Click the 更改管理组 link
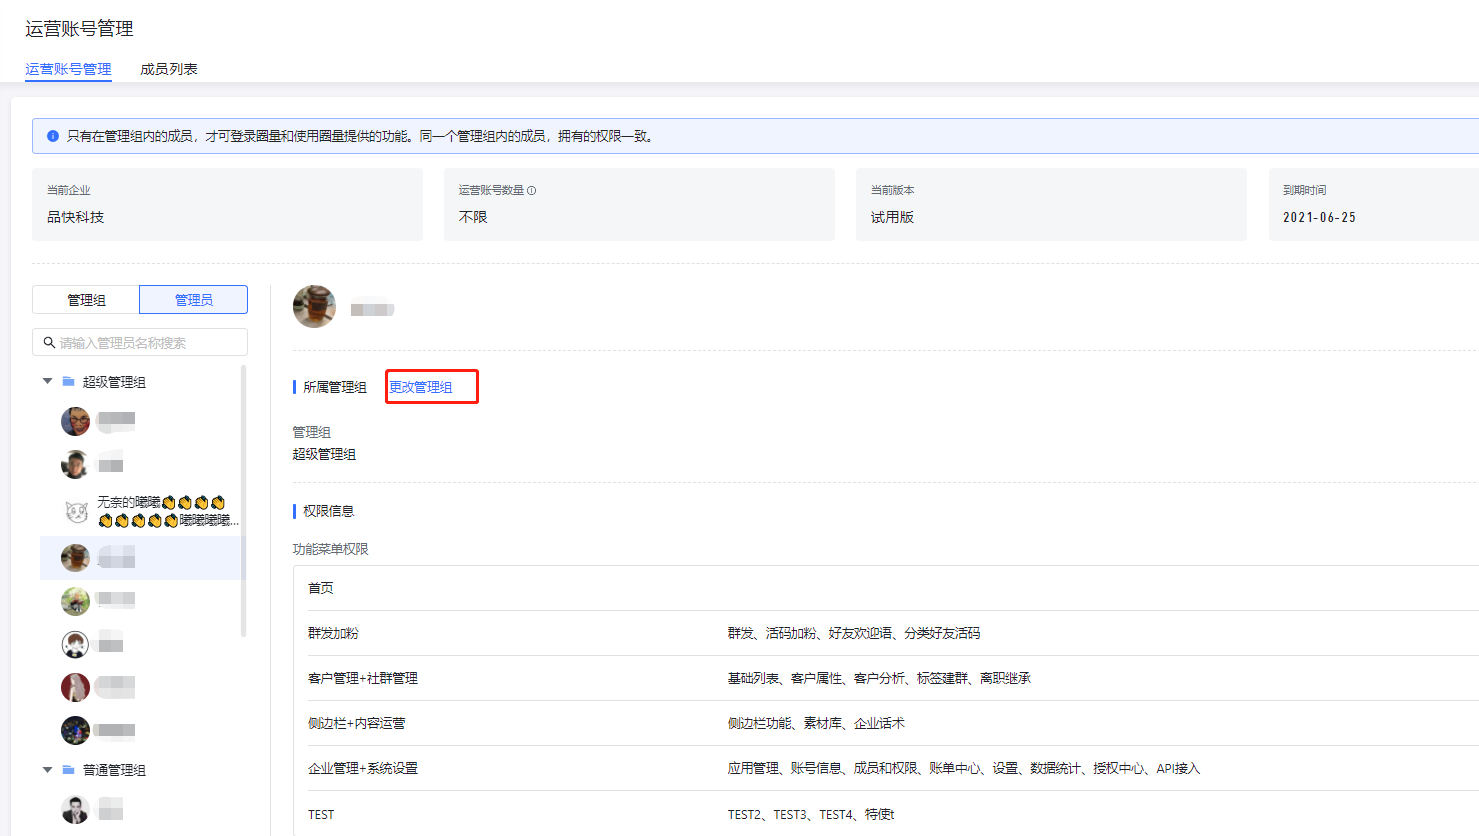 click(x=421, y=387)
